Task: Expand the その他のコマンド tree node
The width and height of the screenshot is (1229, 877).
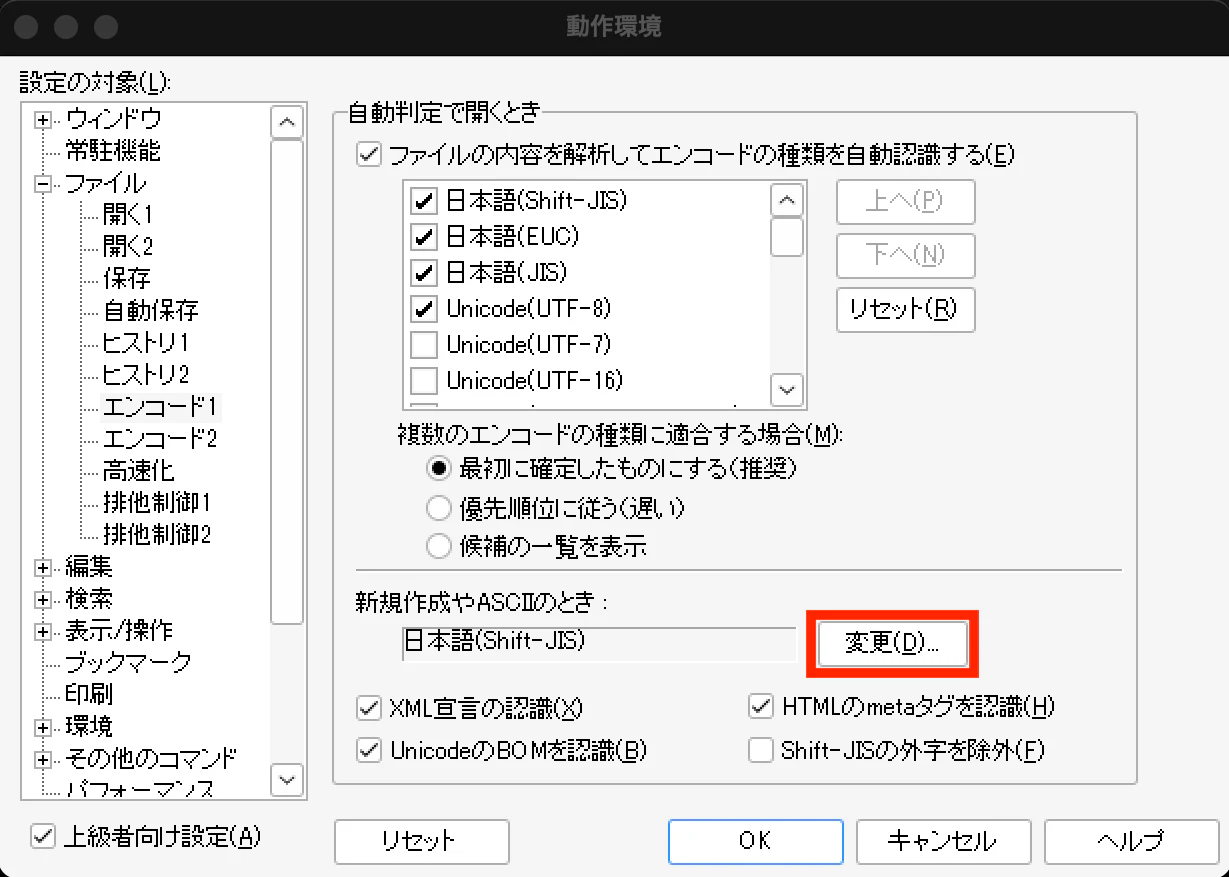Action: (43, 759)
